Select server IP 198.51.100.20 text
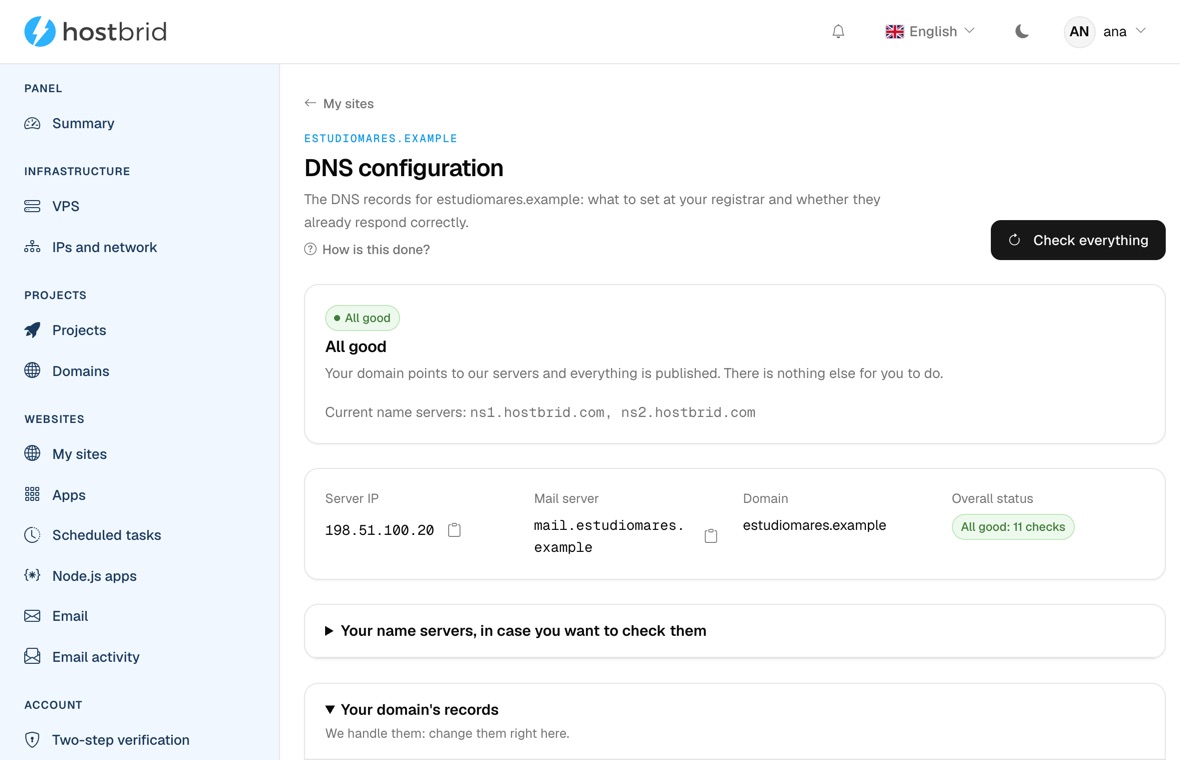 tap(379, 530)
